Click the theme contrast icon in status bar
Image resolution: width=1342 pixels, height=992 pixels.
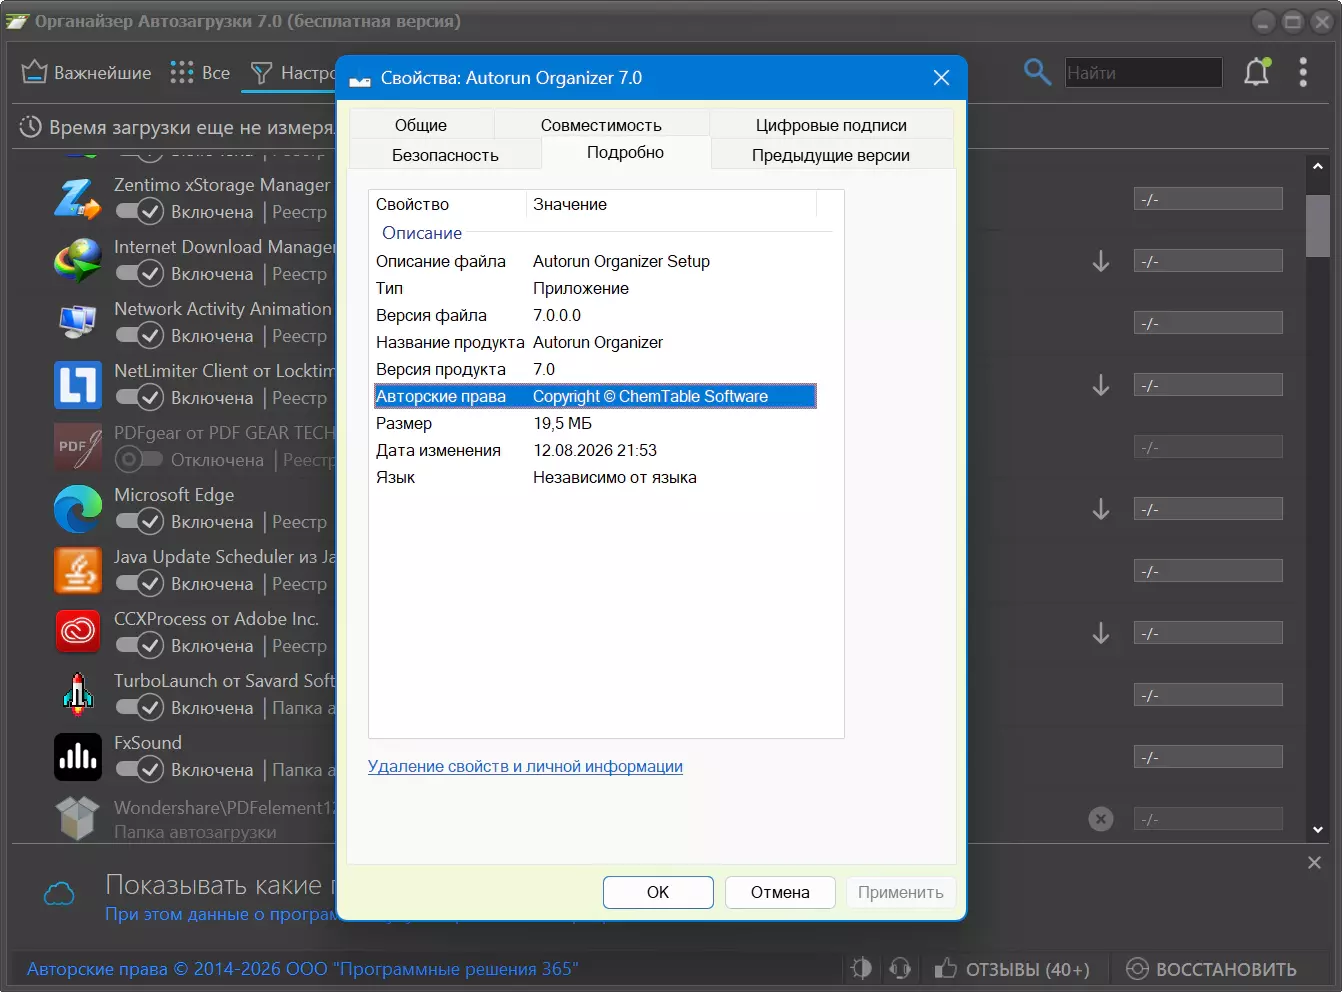pos(861,968)
